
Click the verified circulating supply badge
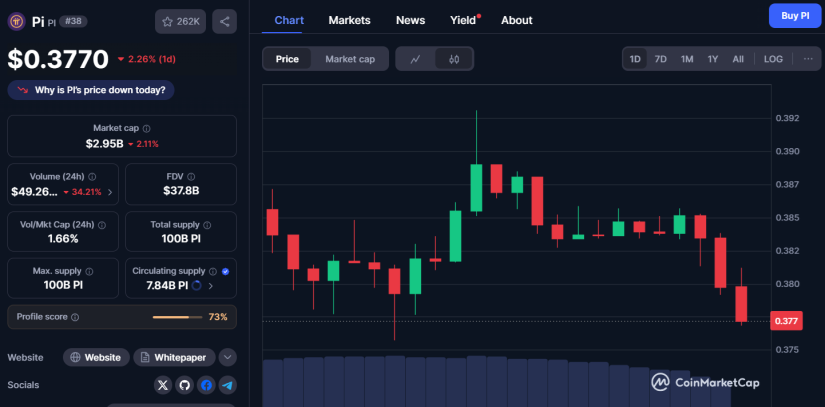click(x=226, y=271)
